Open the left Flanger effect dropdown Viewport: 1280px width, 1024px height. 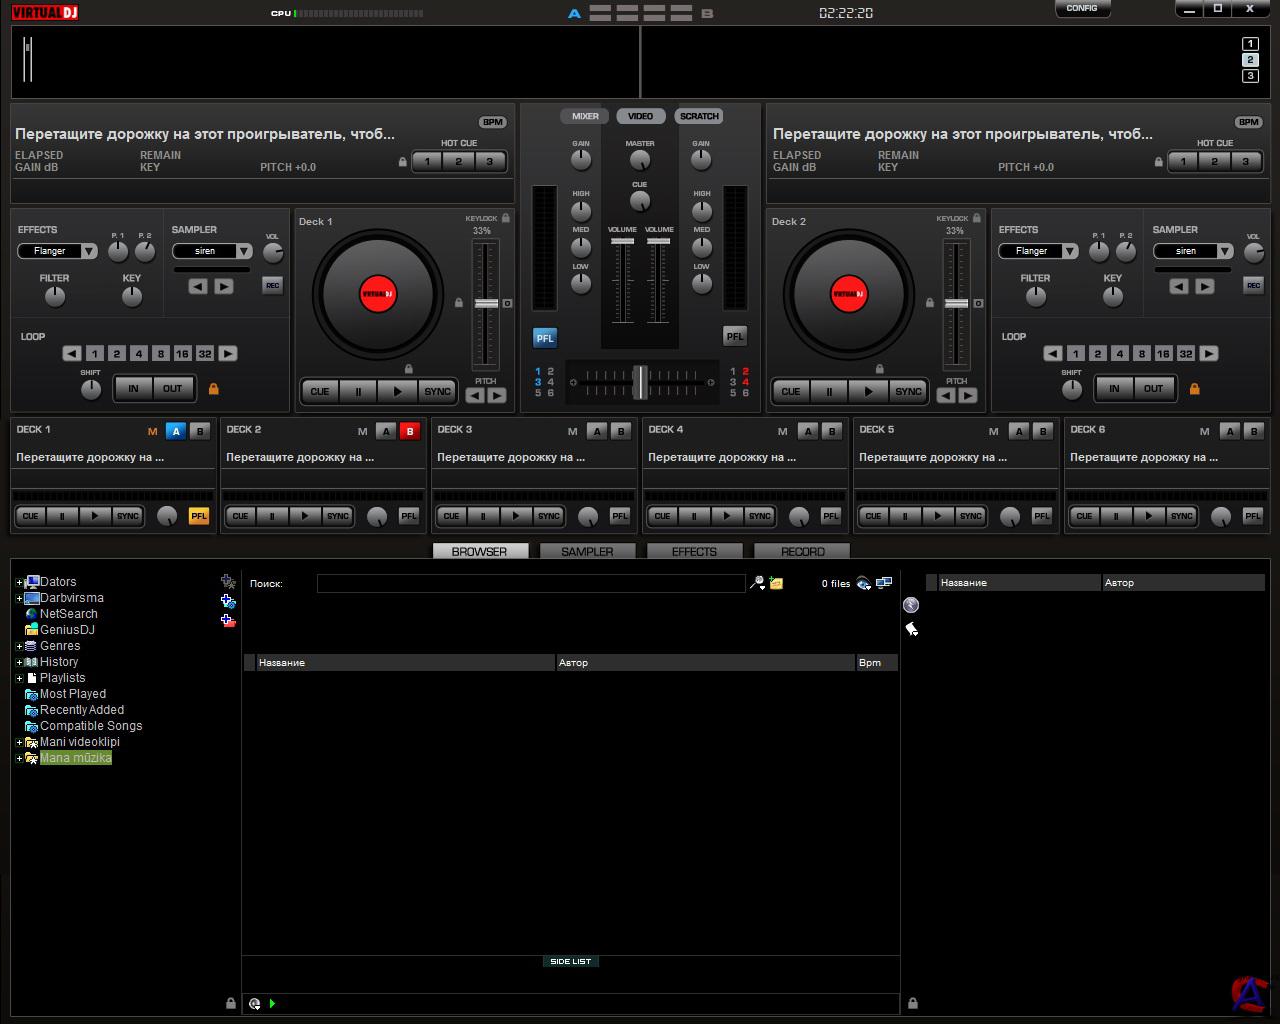88,252
